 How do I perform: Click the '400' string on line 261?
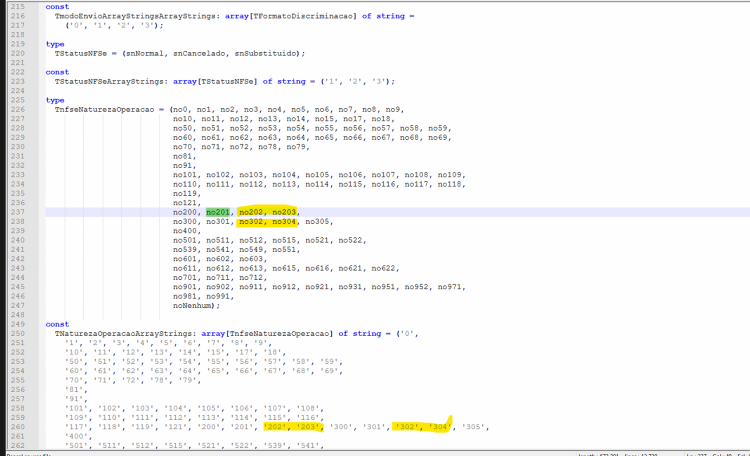pos(76,436)
